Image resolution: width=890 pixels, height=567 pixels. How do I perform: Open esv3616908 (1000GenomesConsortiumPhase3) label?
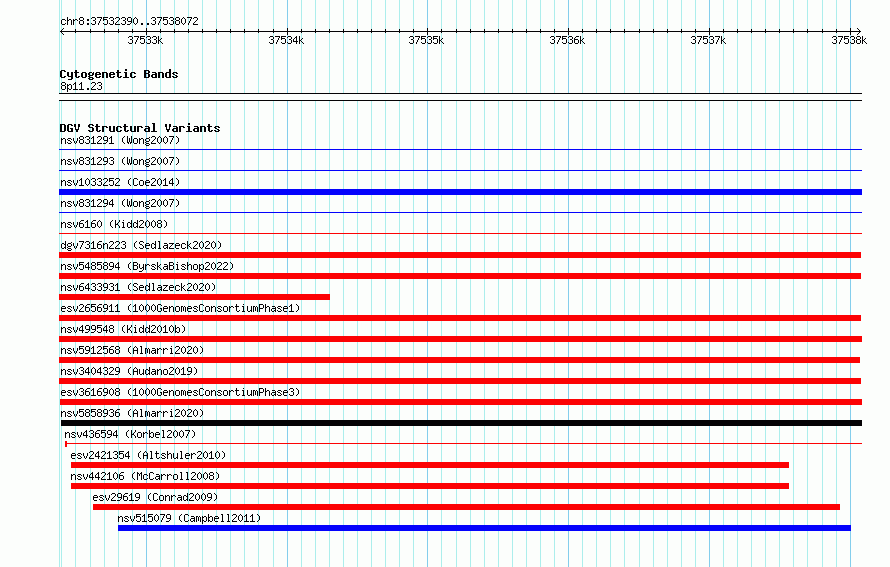(180, 392)
